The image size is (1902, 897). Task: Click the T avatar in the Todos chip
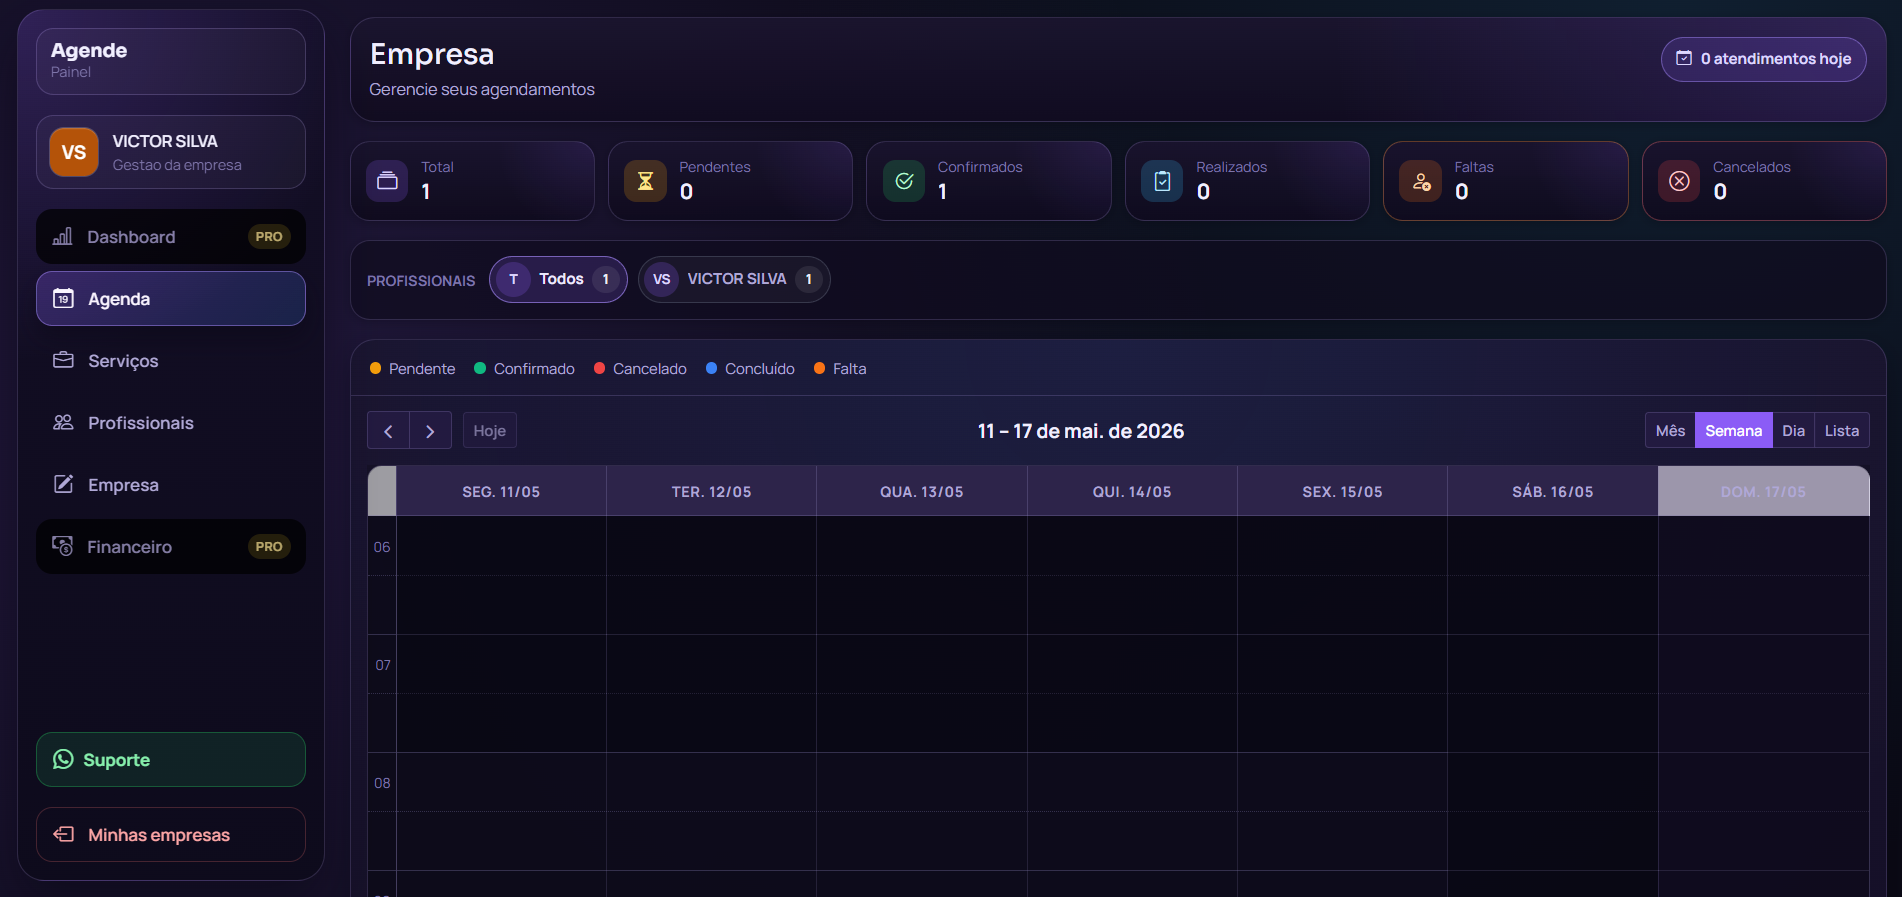click(x=513, y=279)
